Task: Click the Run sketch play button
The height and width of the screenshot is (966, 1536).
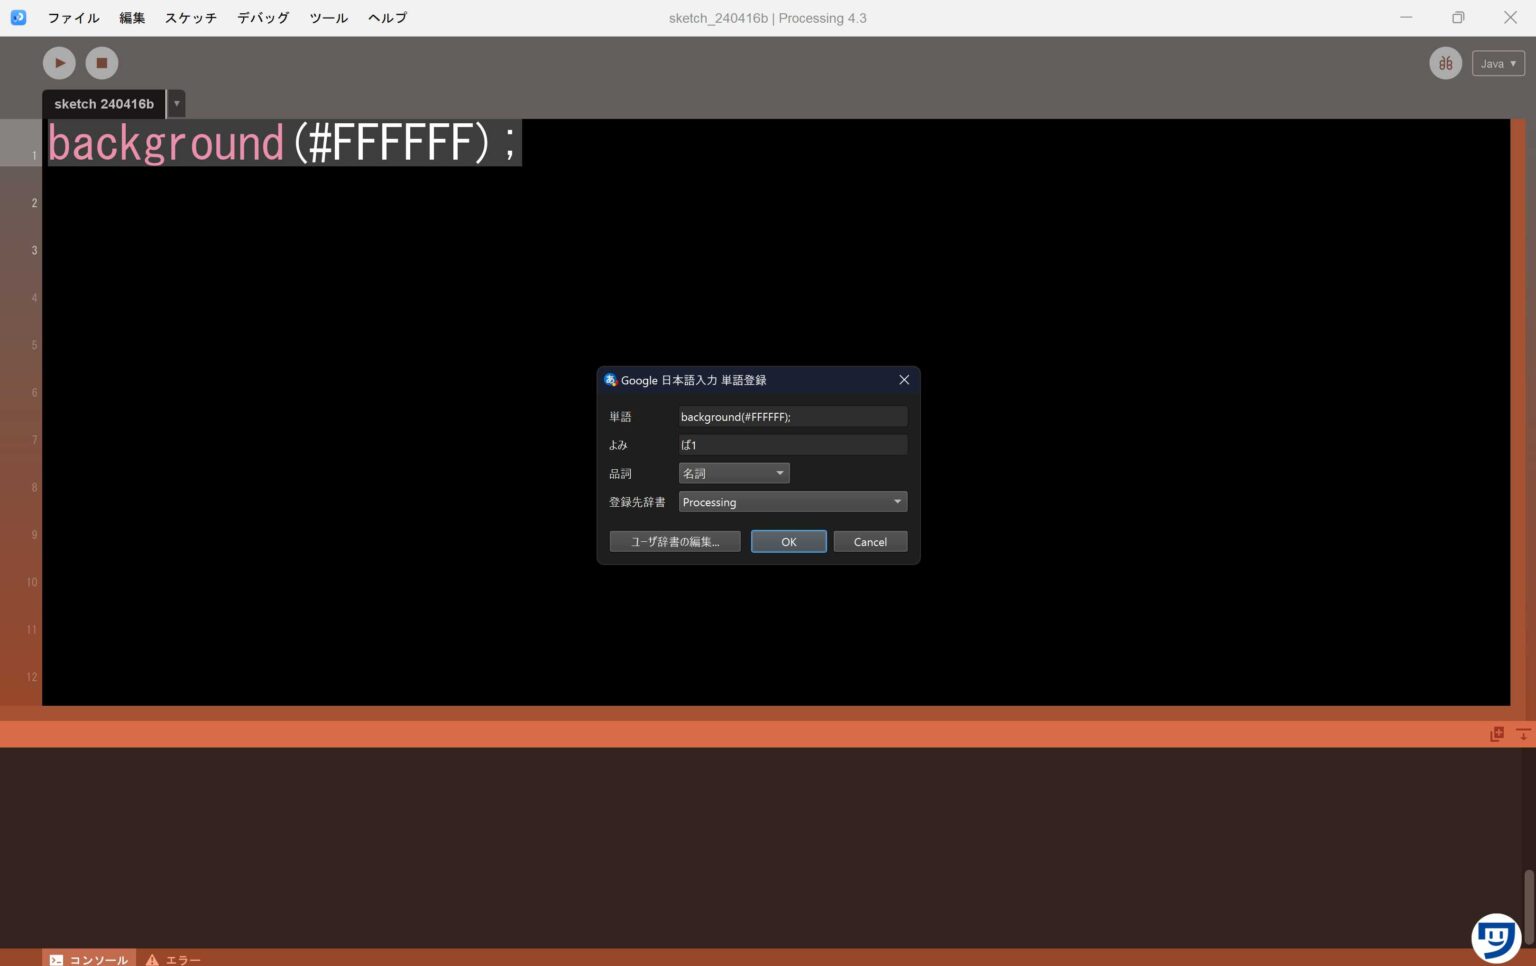Action: click(x=59, y=63)
